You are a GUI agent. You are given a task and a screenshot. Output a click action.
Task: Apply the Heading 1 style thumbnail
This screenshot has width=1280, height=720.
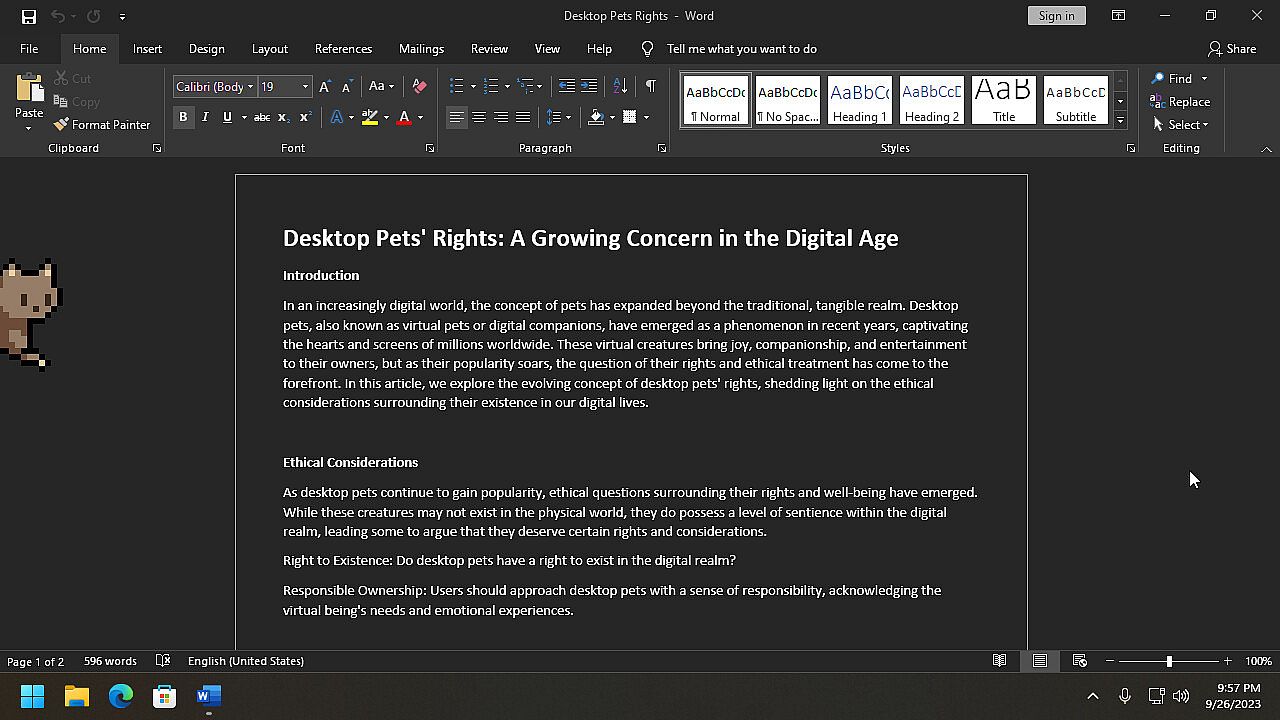[860, 100]
